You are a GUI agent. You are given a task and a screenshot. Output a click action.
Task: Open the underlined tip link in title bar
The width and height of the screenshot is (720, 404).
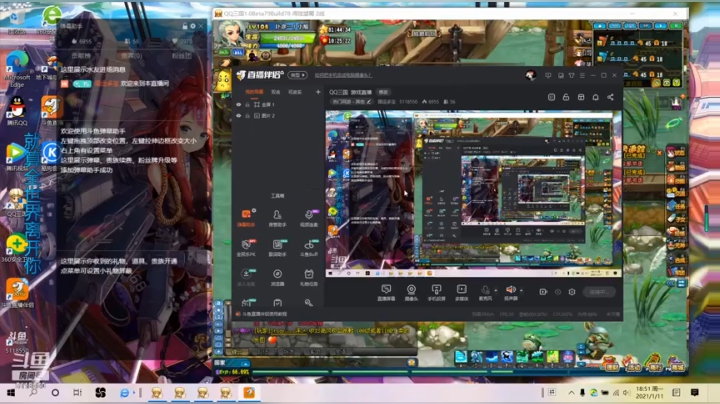[x=343, y=75]
